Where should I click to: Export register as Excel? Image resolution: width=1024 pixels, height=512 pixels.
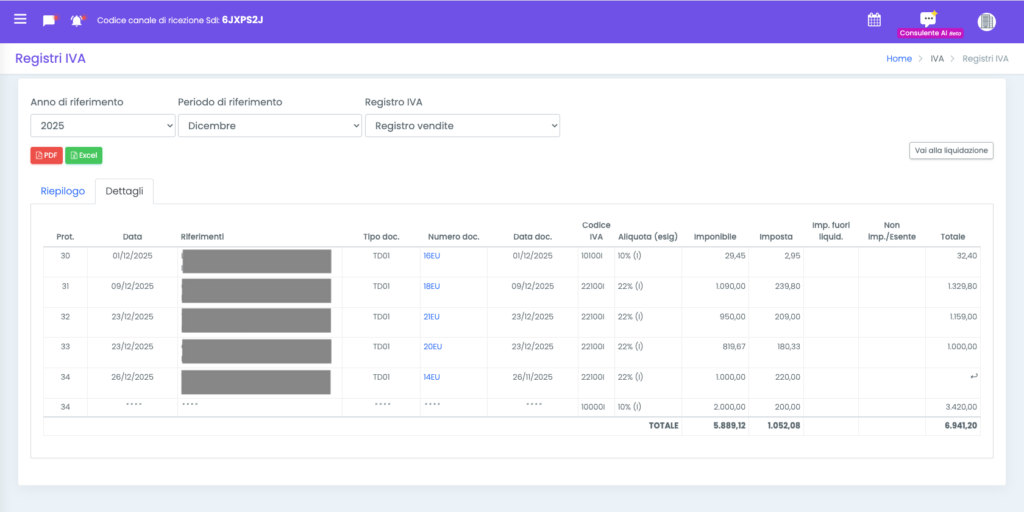[84, 155]
